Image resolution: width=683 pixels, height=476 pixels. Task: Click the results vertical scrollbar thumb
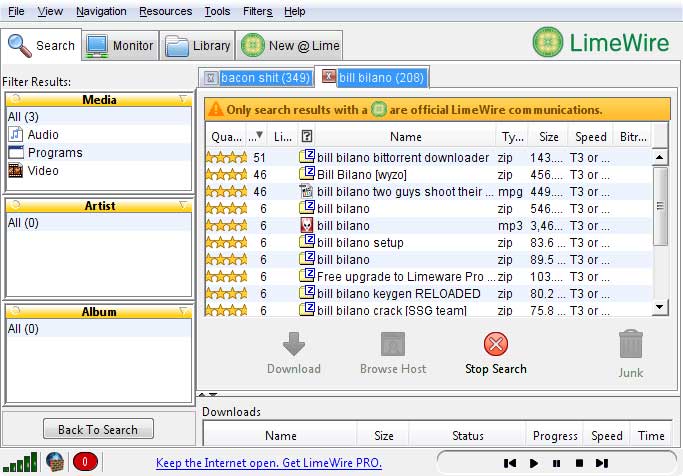pyautogui.click(x=660, y=206)
